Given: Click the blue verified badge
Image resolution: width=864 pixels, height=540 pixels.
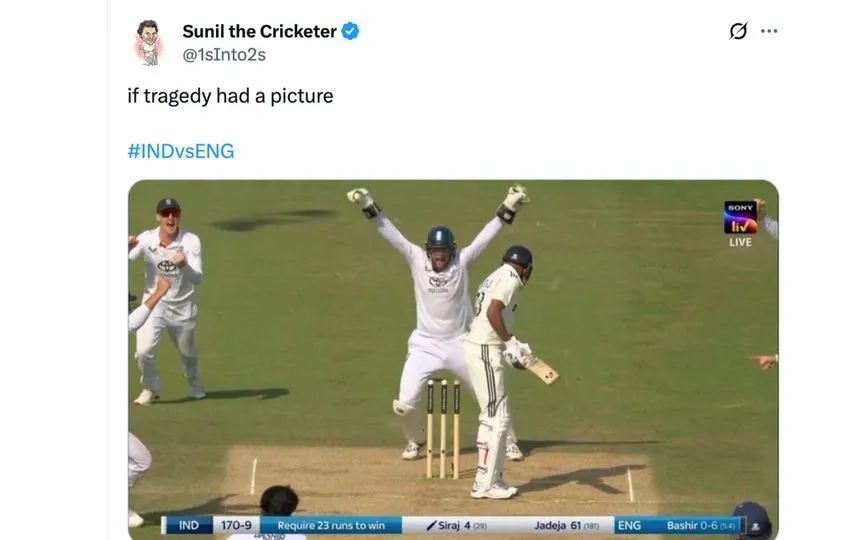Looking at the screenshot, I should click(x=350, y=31).
